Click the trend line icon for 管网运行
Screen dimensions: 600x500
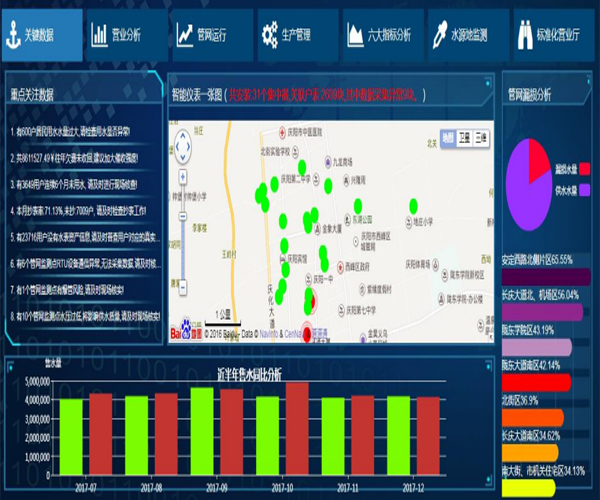[x=185, y=35]
